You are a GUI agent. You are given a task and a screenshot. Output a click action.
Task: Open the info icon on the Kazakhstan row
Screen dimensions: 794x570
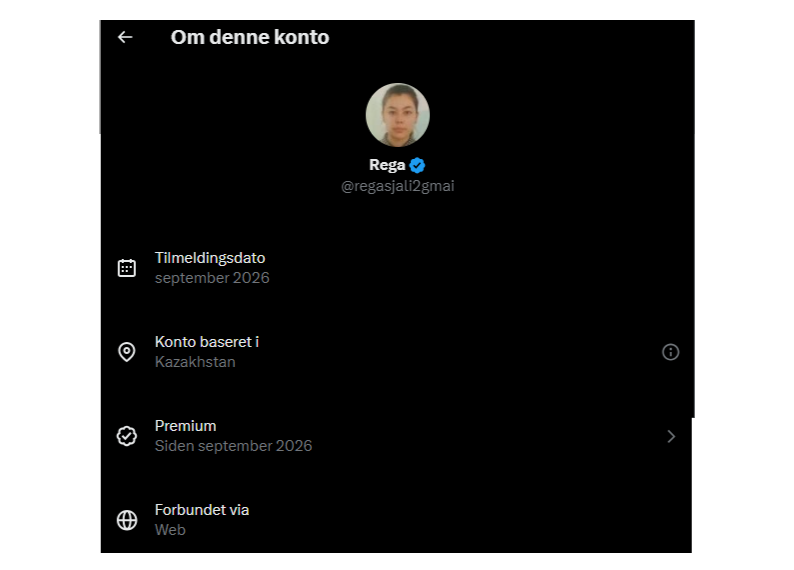click(670, 352)
